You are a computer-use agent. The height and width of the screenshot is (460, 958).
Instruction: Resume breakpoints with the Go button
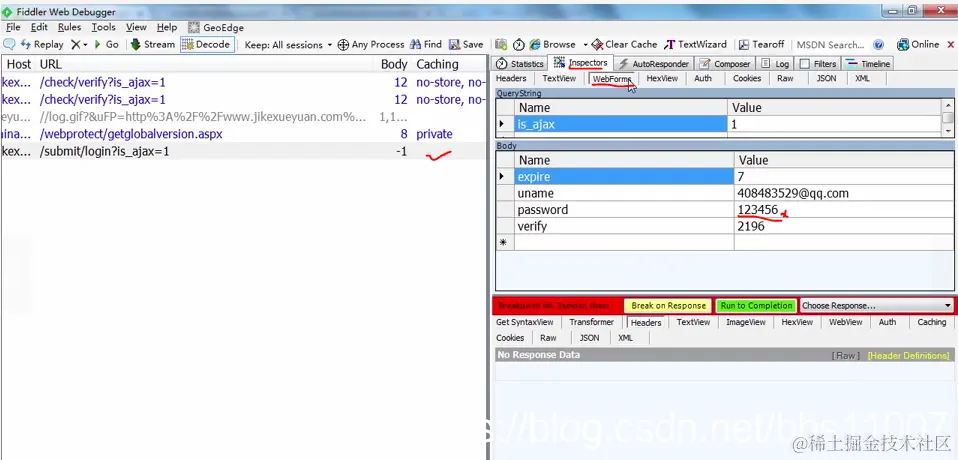[106, 45]
